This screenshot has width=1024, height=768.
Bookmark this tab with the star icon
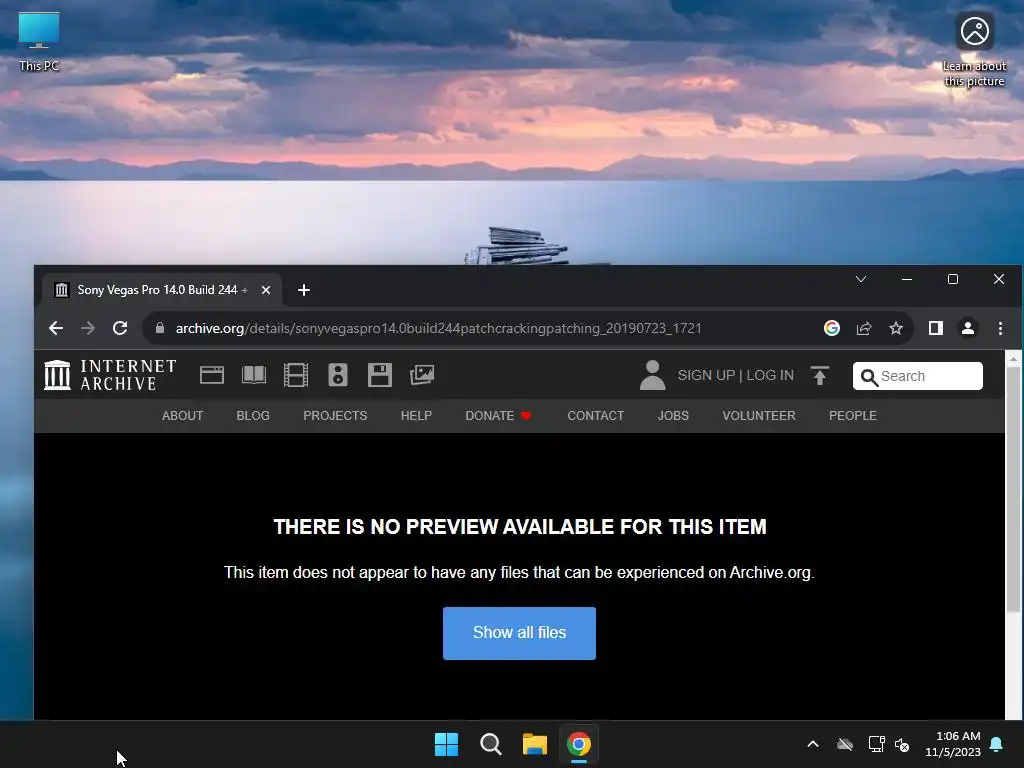pos(896,328)
